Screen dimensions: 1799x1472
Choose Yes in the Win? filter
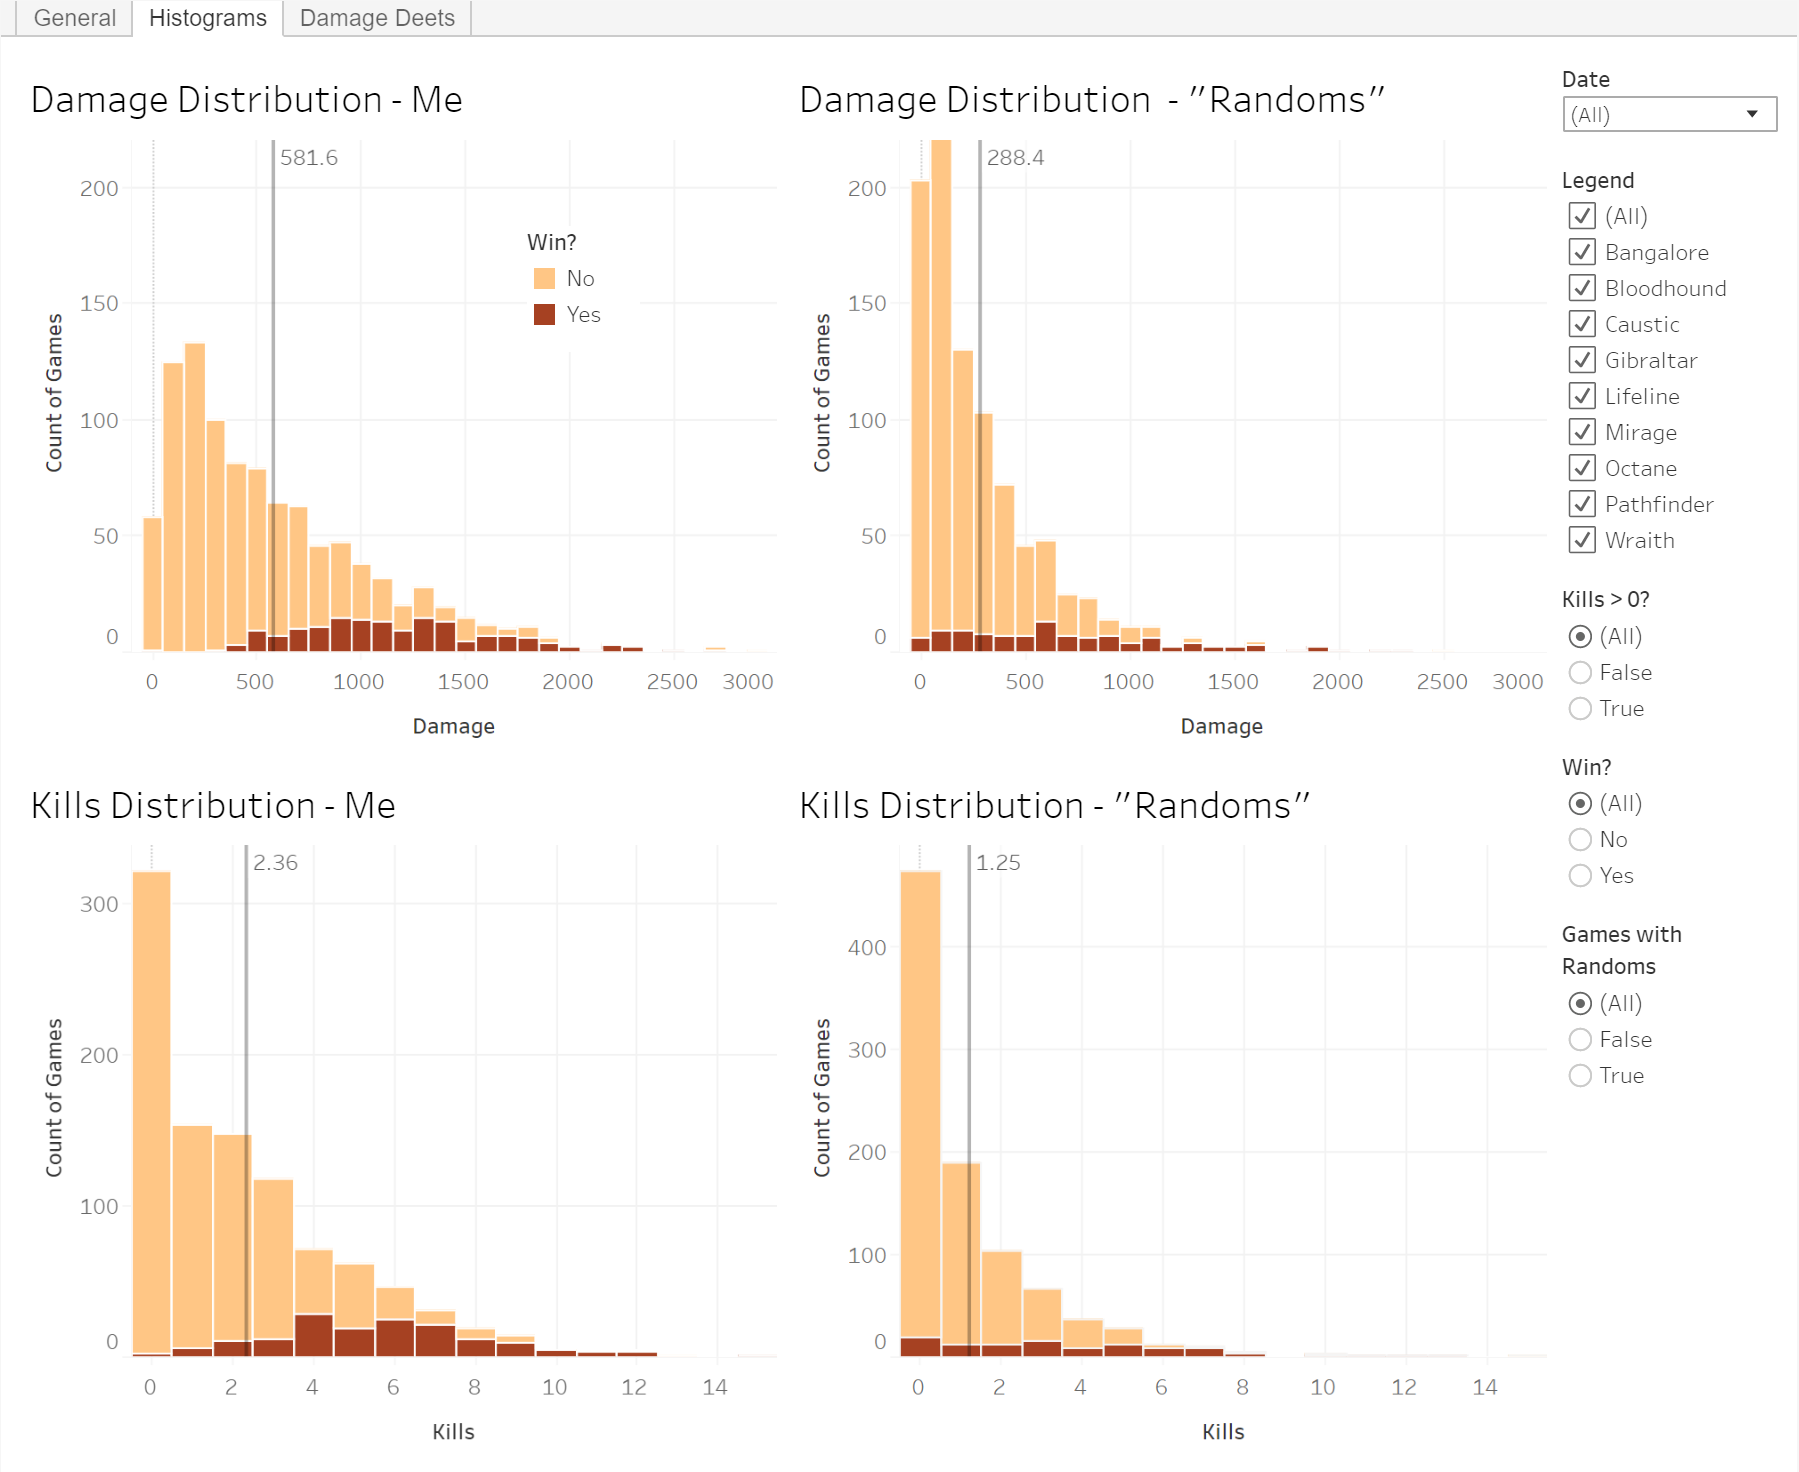[x=1580, y=876]
